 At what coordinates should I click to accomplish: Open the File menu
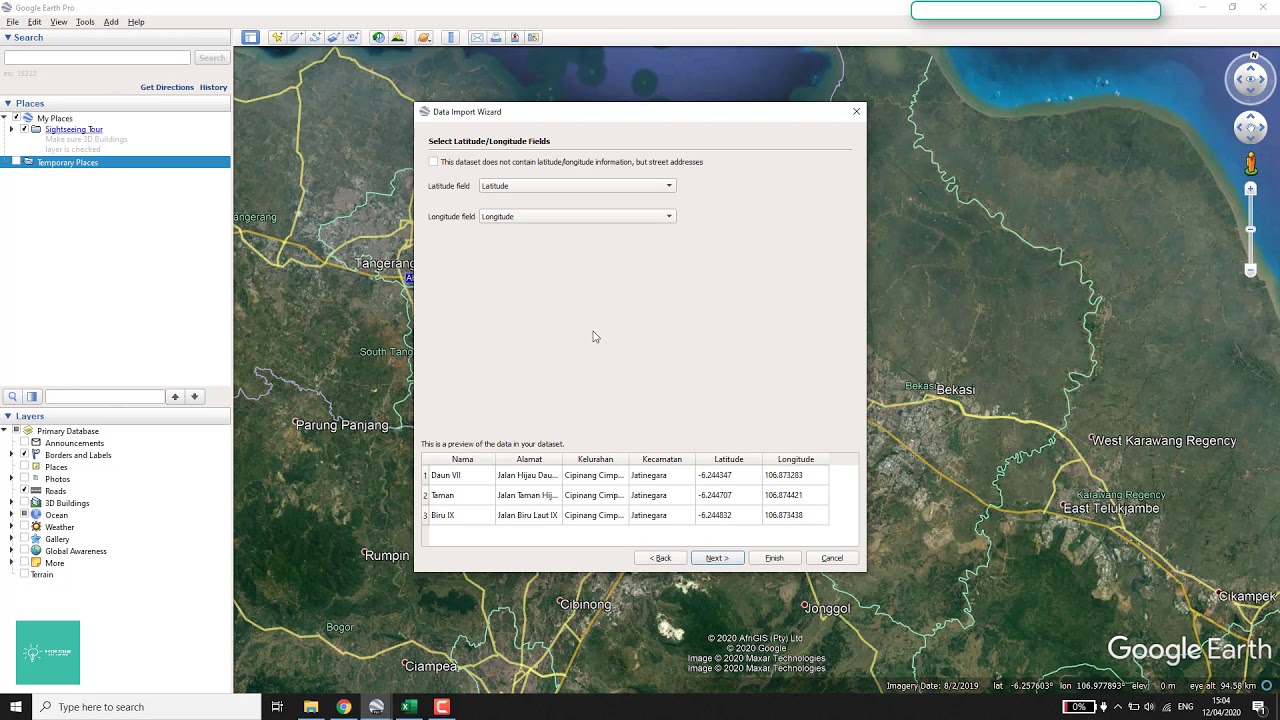[12, 22]
